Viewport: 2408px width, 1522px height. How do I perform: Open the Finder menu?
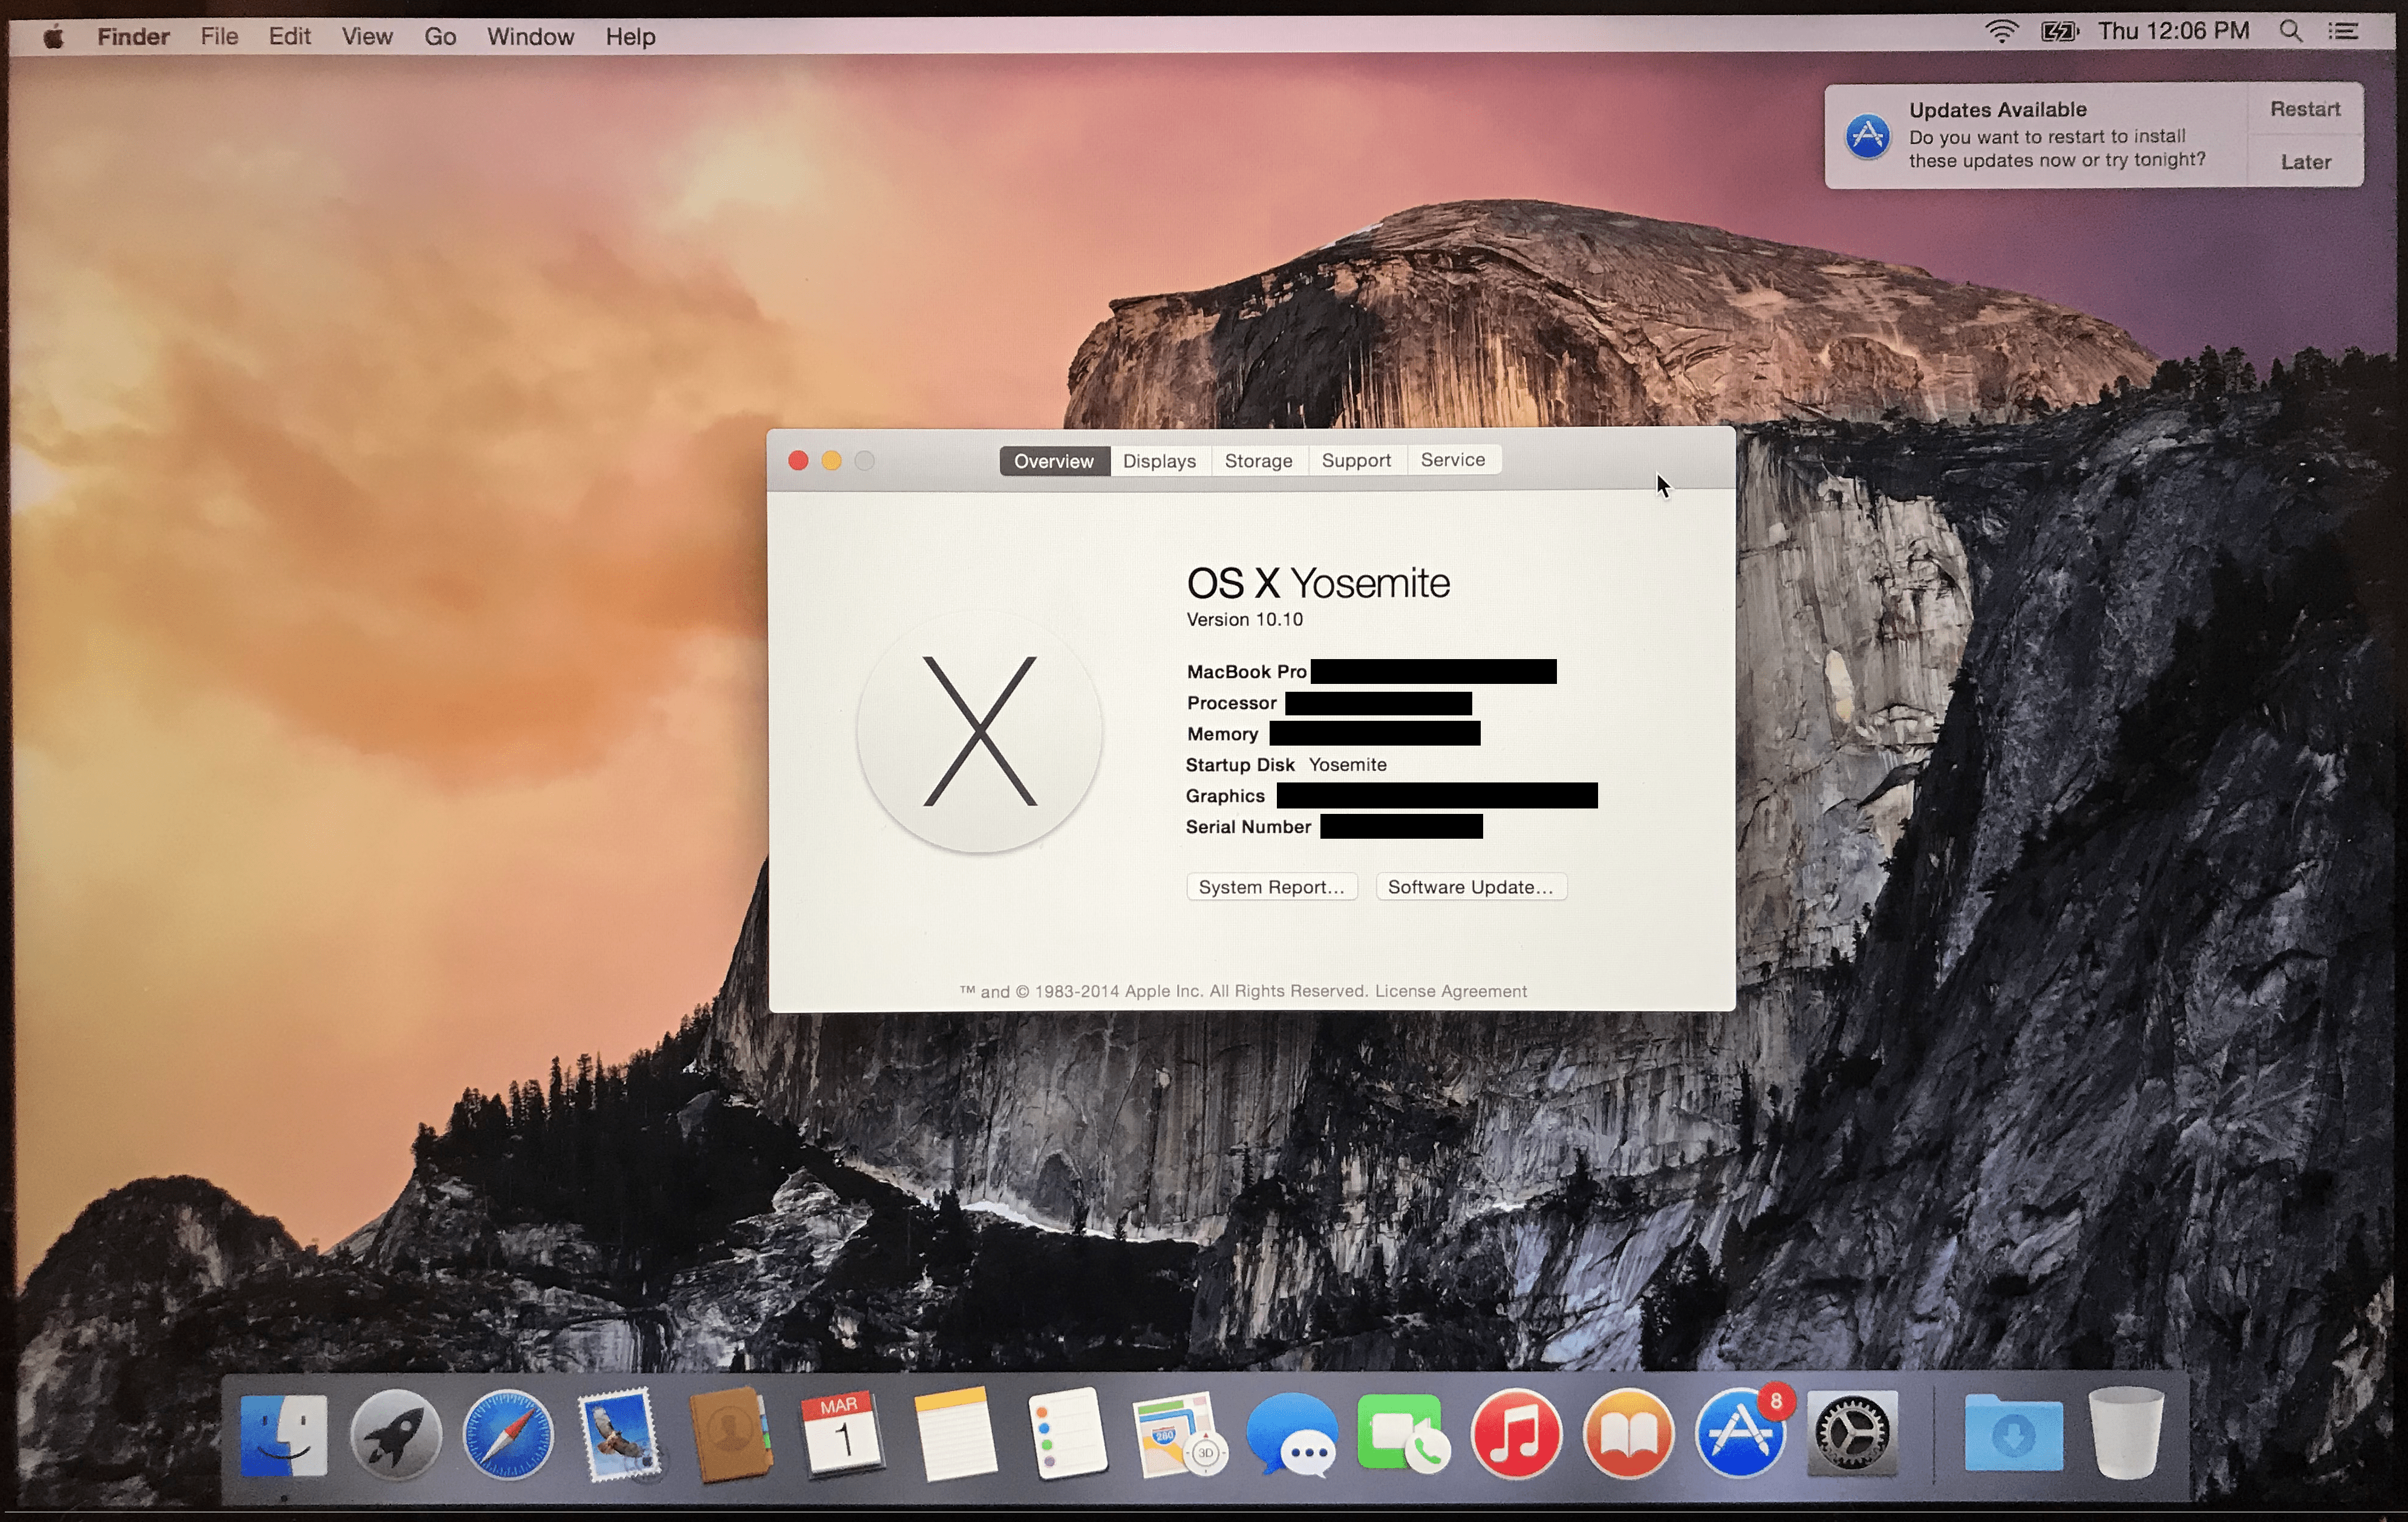click(133, 37)
